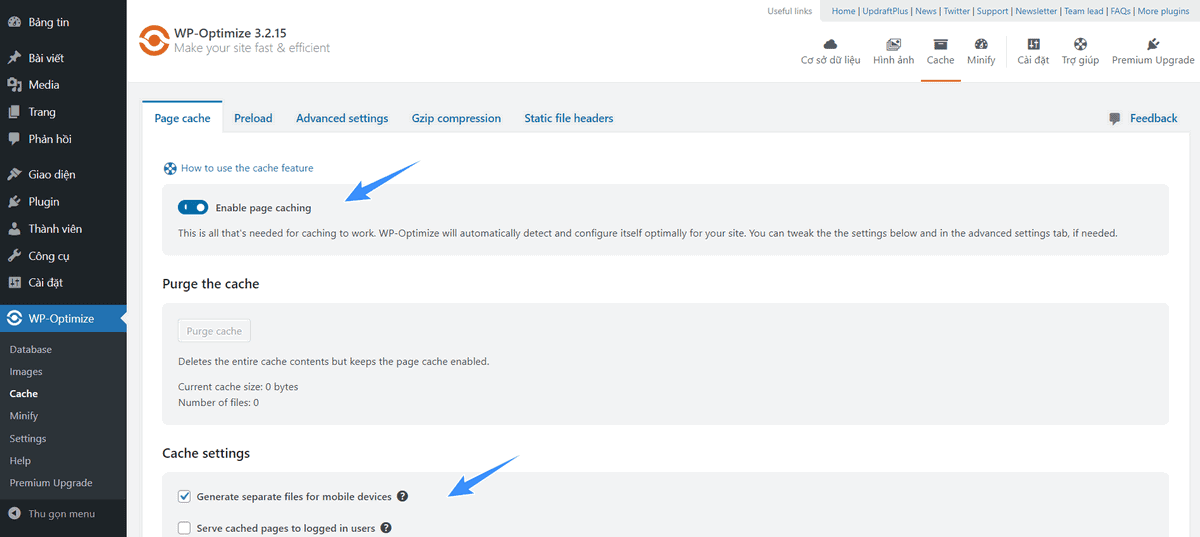
Task: Click the 'Cache settings' heading
Action: [x=206, y=453]
